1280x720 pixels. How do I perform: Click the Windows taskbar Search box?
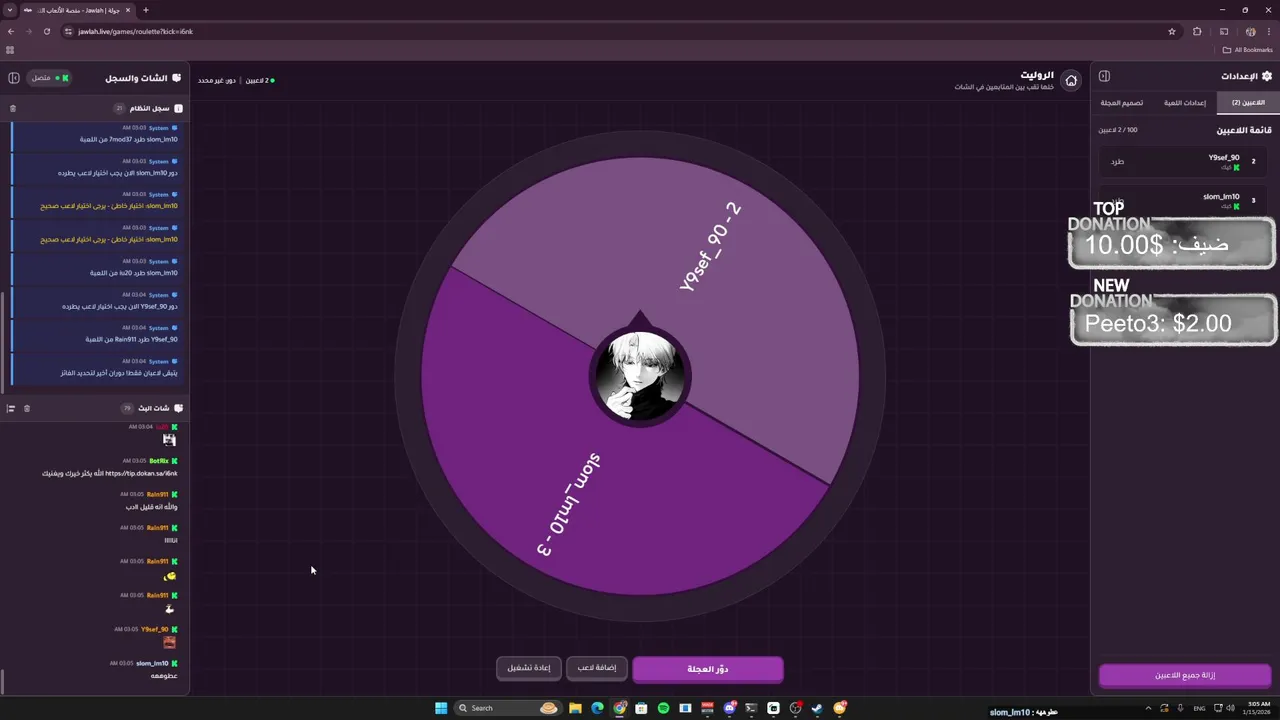508,708
